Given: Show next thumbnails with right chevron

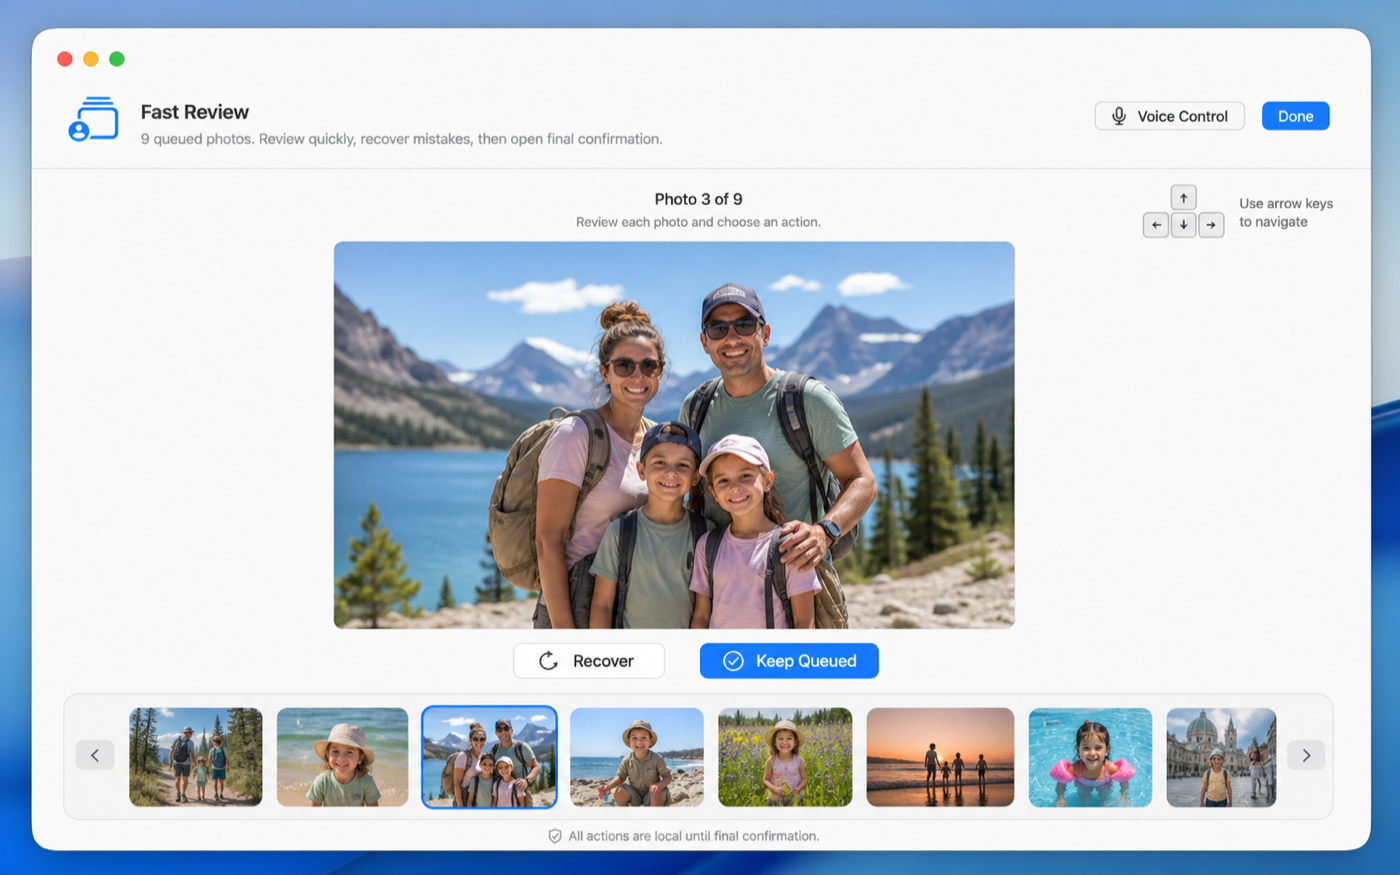Looking at the screenshot, I should click(x=1306, y=755).
